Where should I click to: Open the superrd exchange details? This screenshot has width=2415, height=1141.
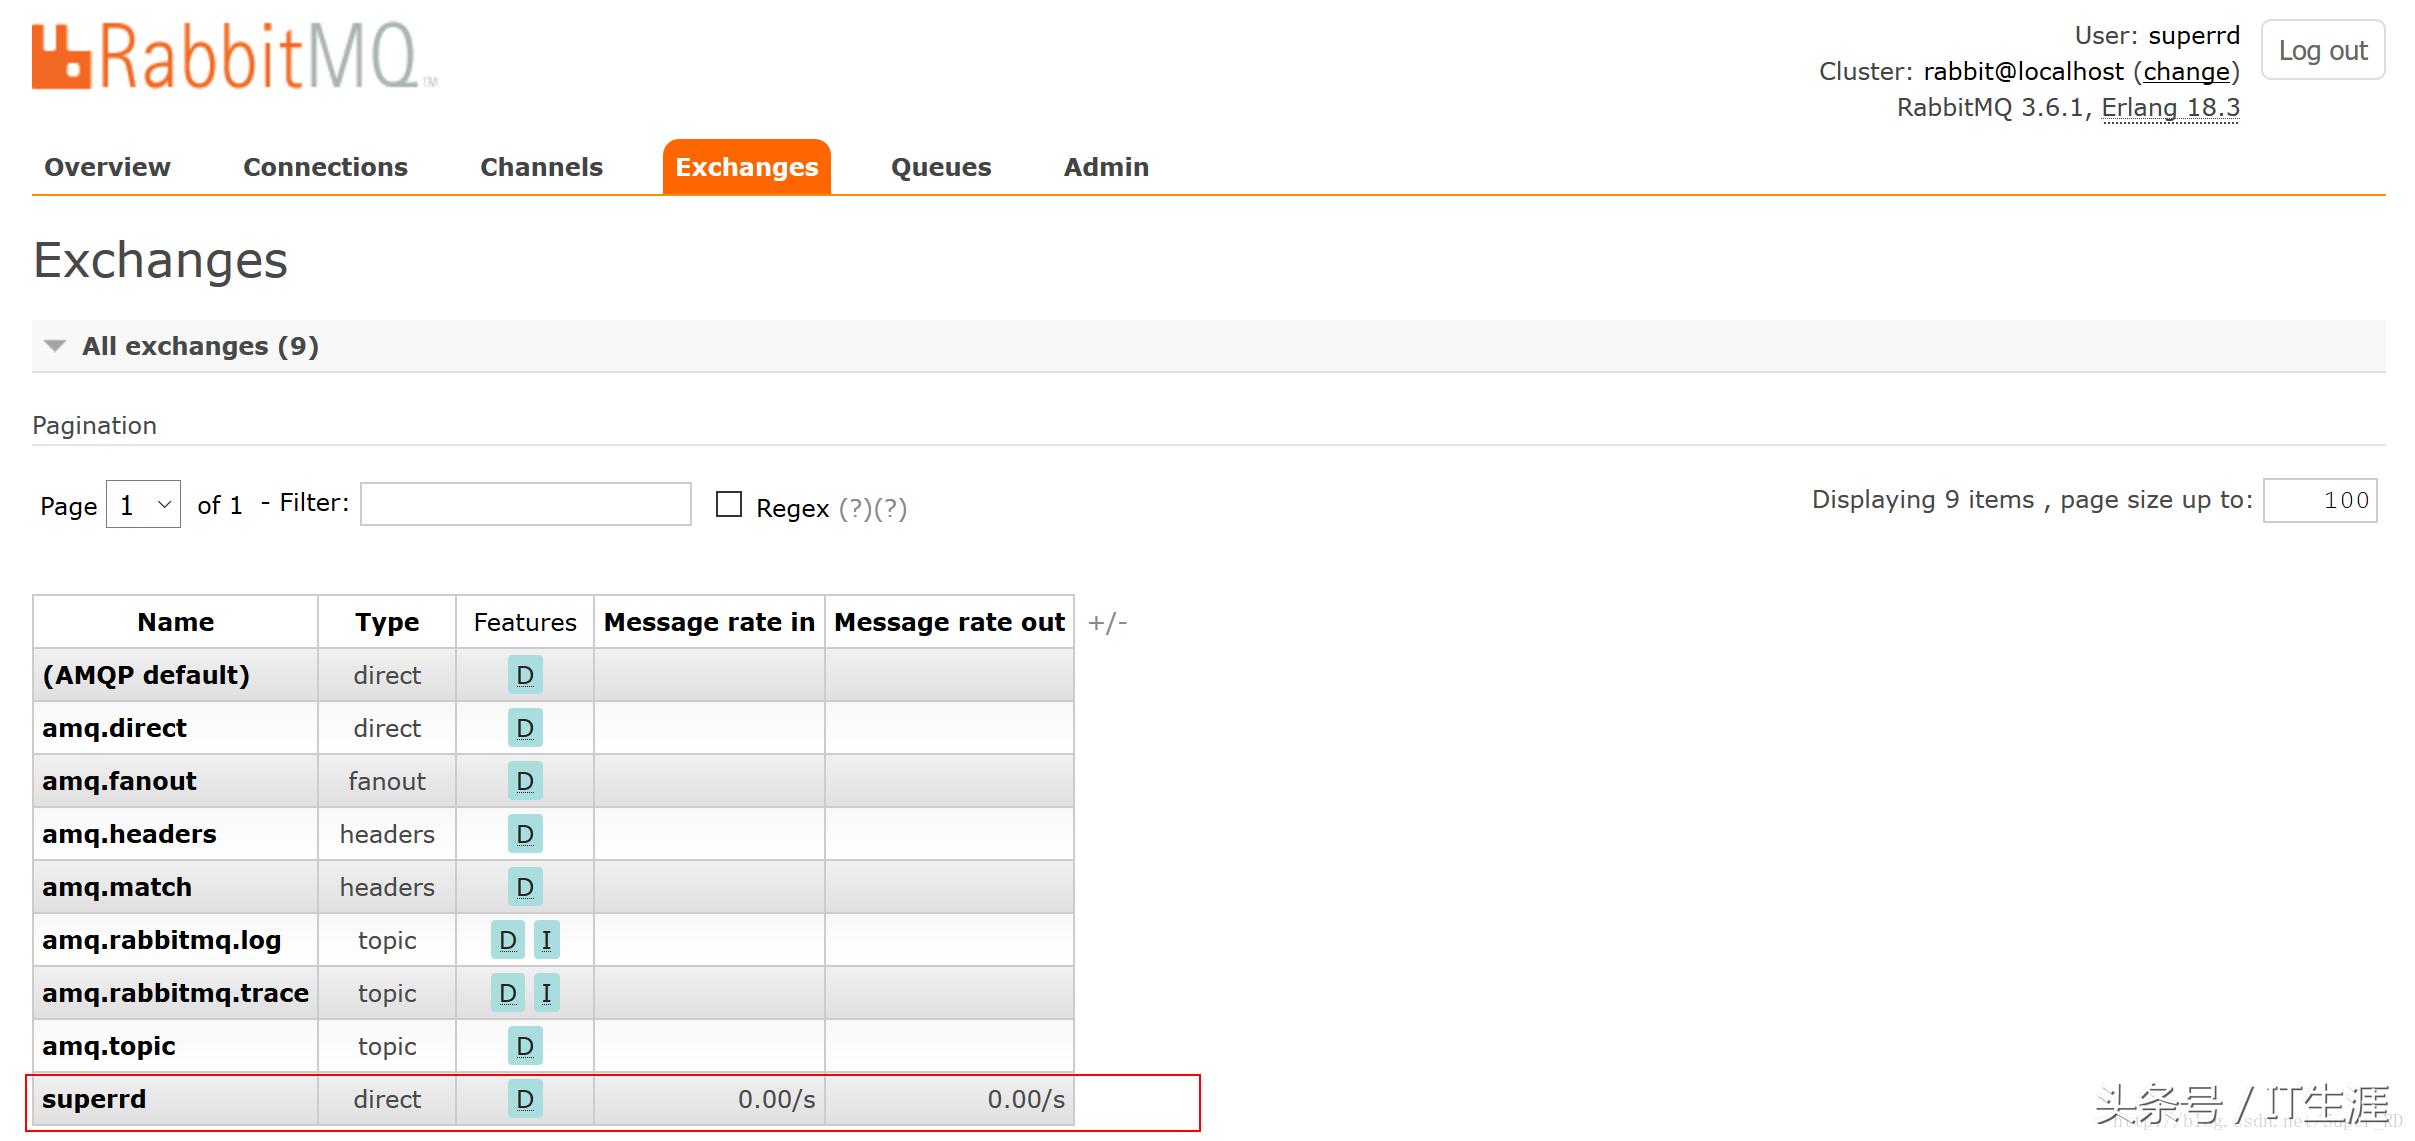(x=94, y=1099)
